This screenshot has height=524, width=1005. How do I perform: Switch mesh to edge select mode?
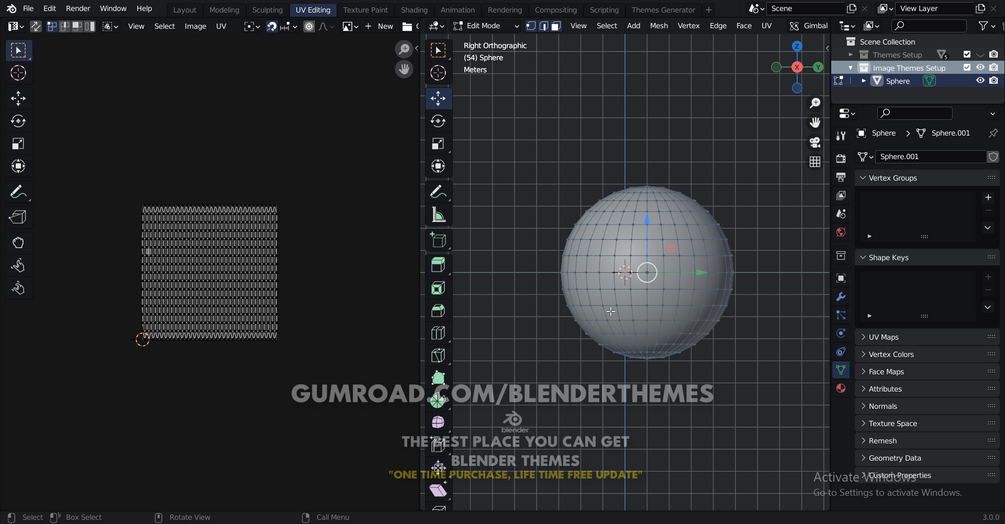click(544, 26)
